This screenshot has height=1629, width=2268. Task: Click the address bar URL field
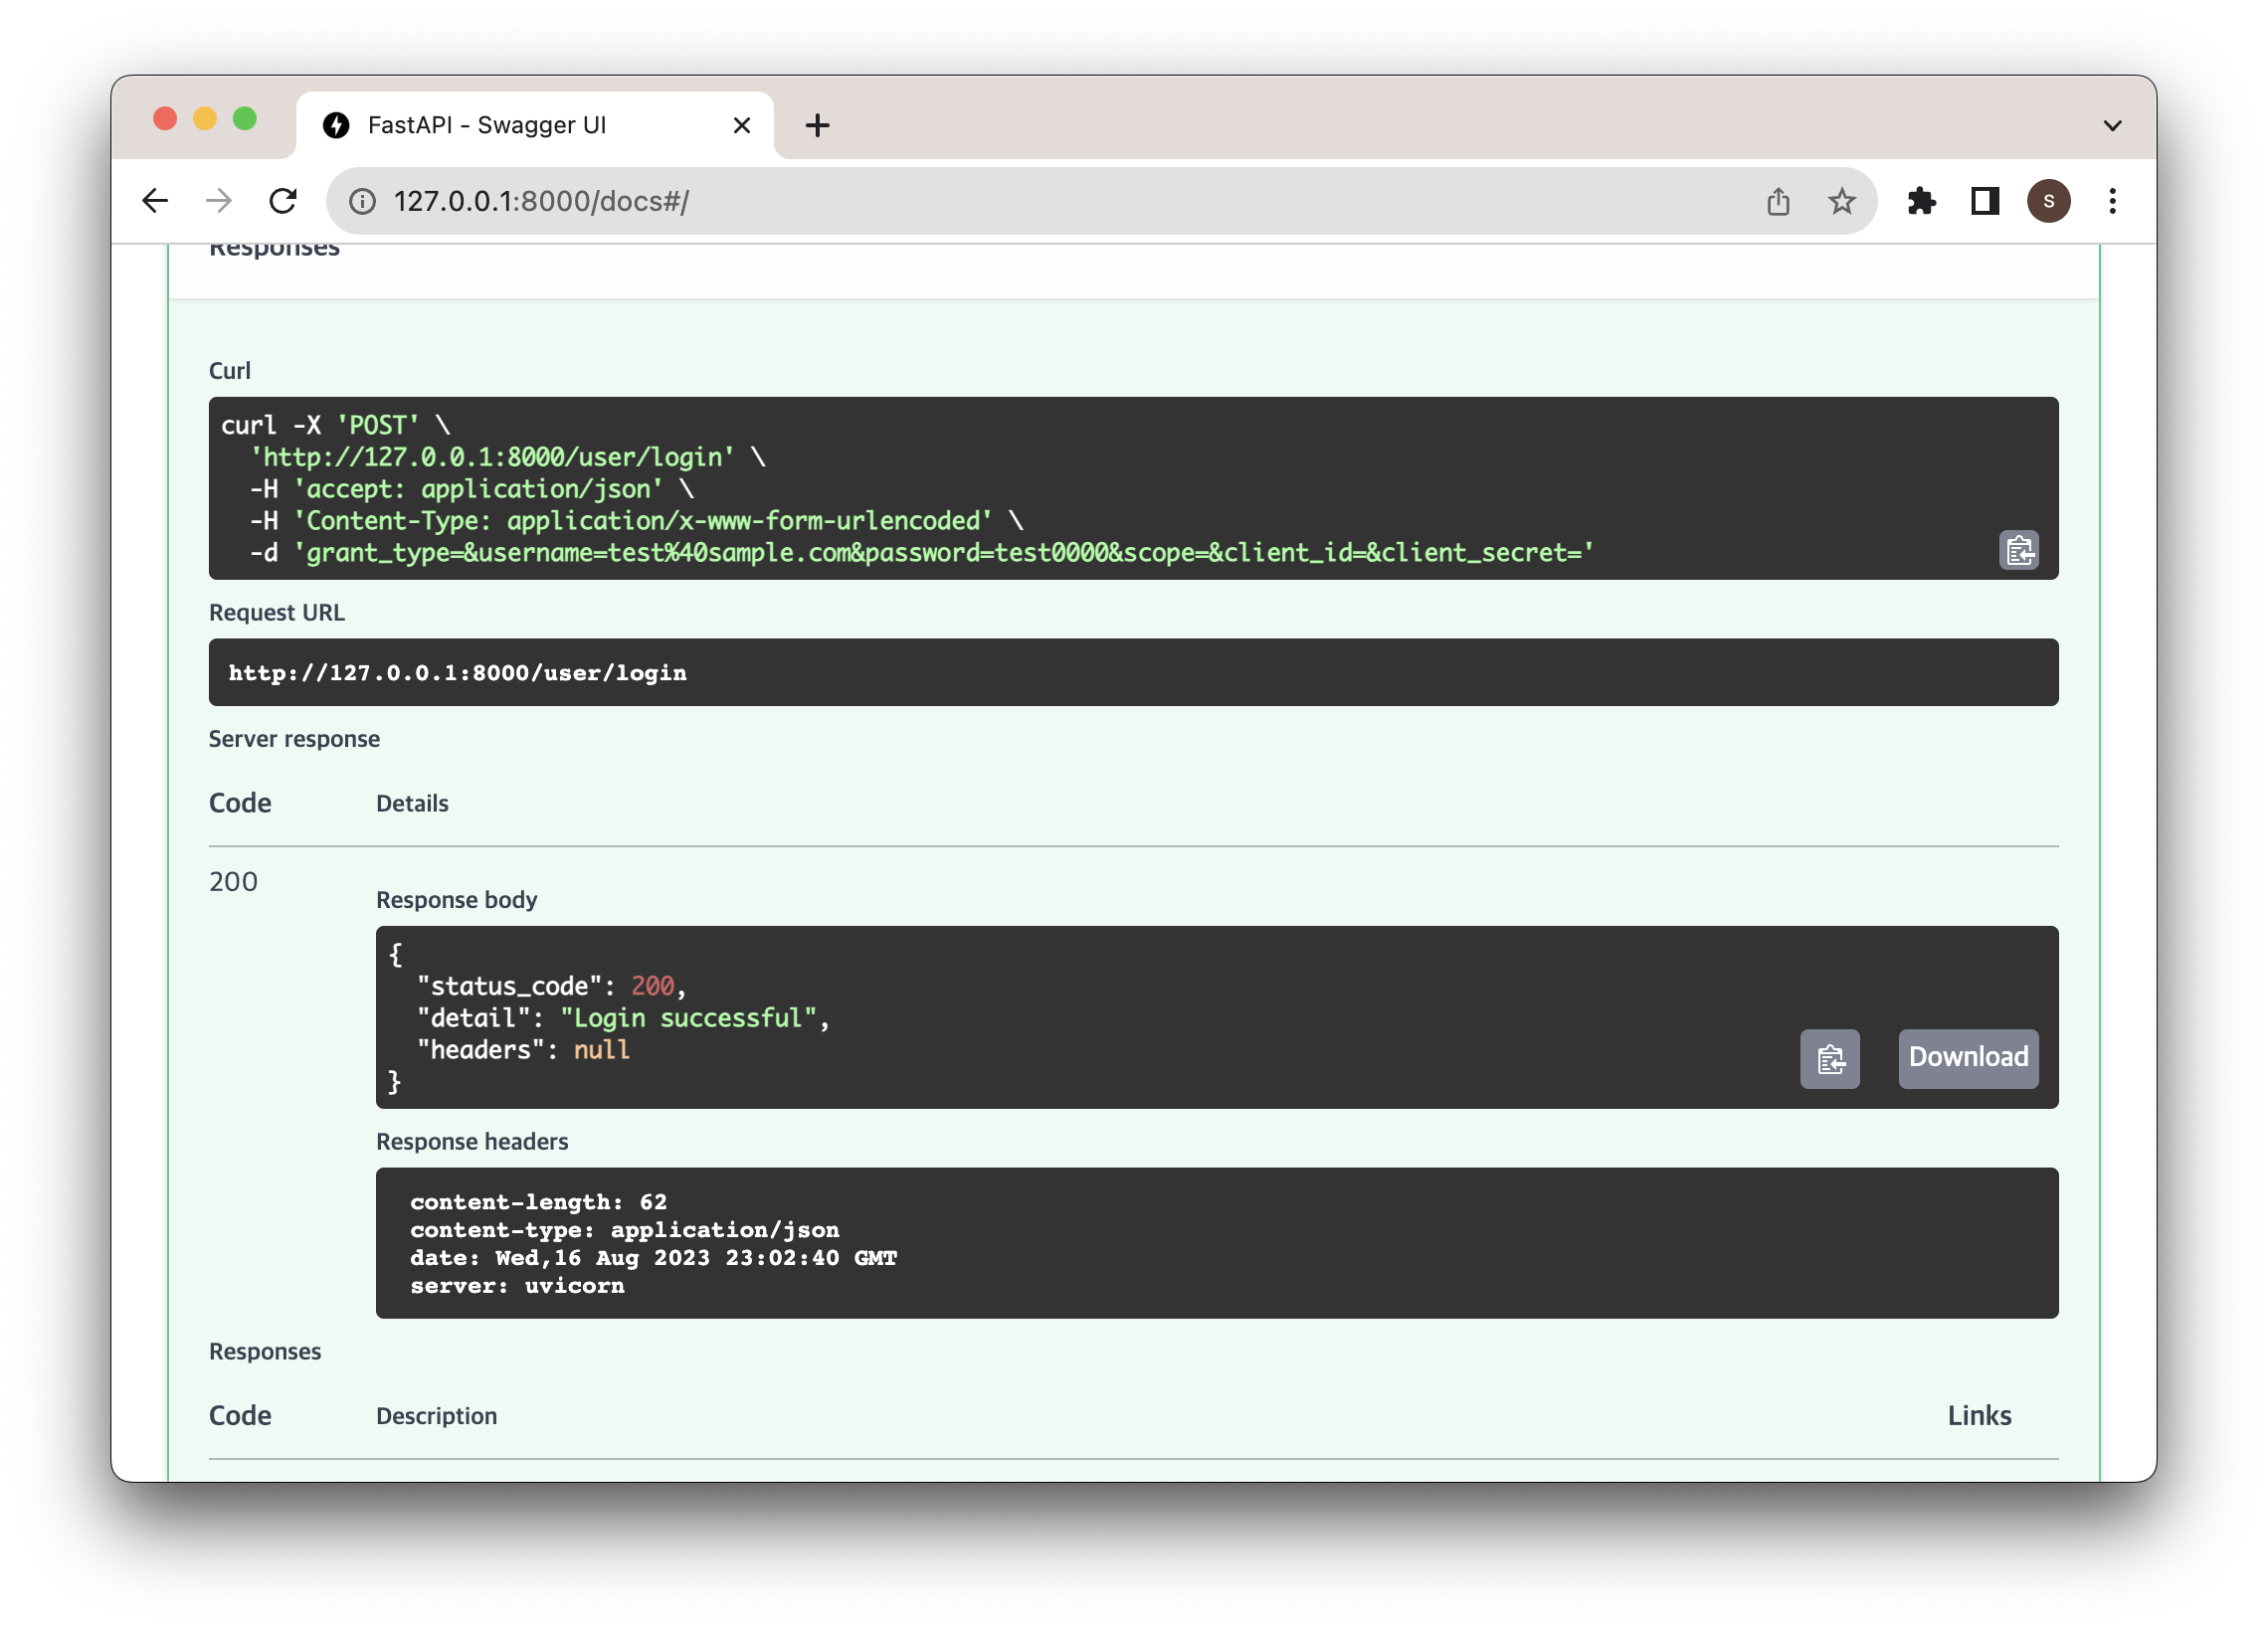click(x=1000, y=201)
